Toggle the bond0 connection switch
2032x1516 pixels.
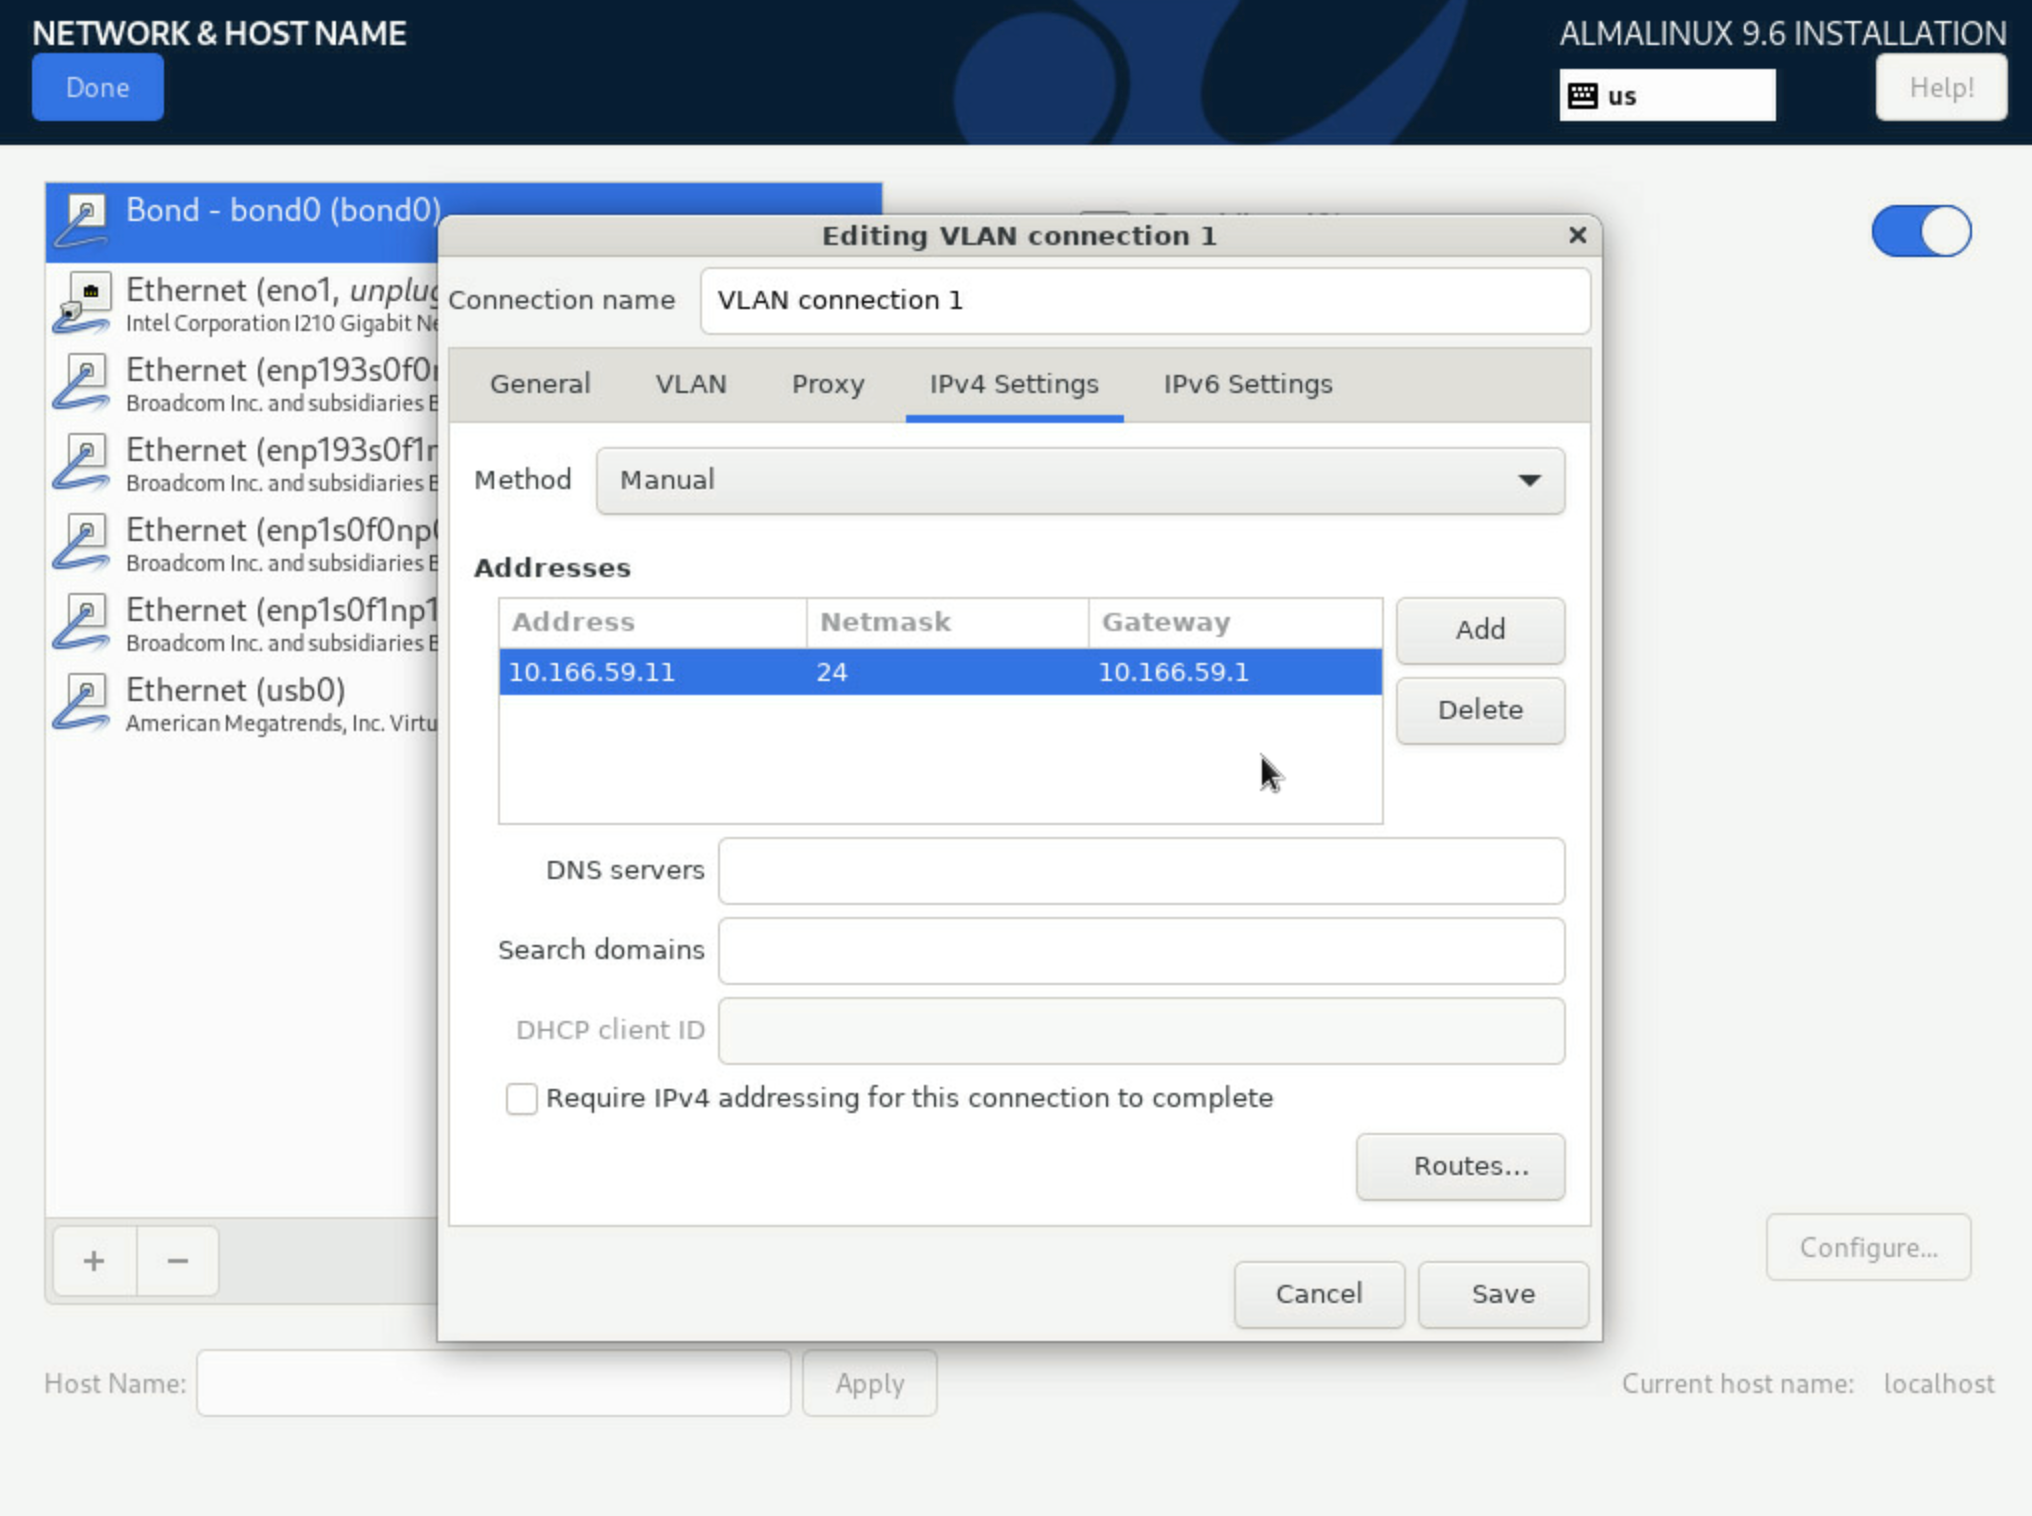[1921, 232]
